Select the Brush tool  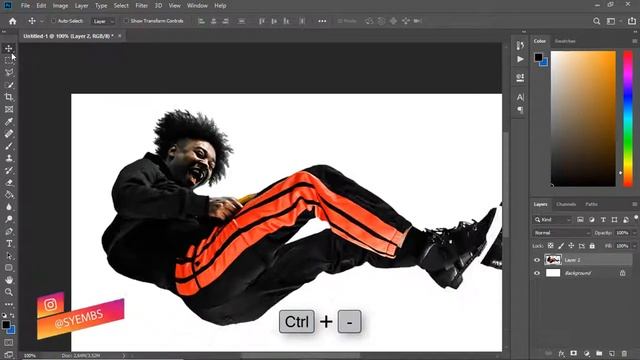(x=9, y=146)
